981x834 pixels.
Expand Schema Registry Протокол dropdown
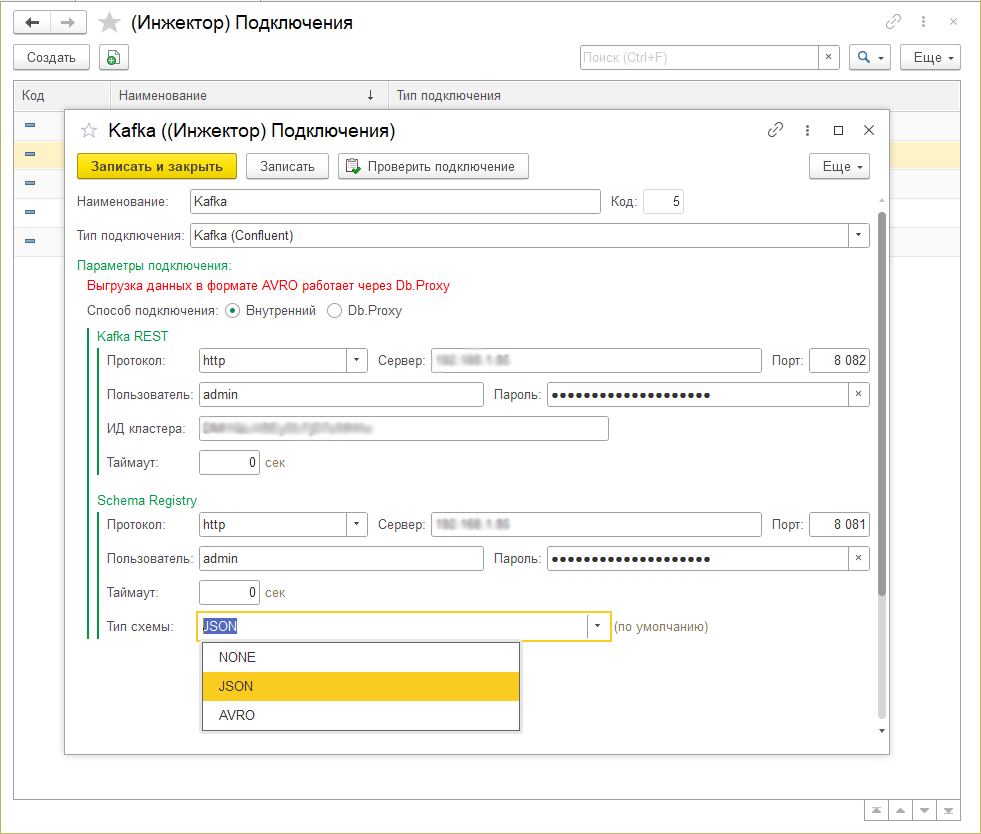point(357,524)
